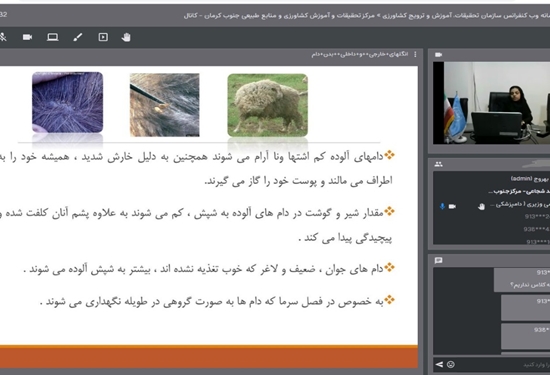This screenshot has height=375, width=550.
Task: Open the whiteboard brush tool
Action: (x=78, y=37)
